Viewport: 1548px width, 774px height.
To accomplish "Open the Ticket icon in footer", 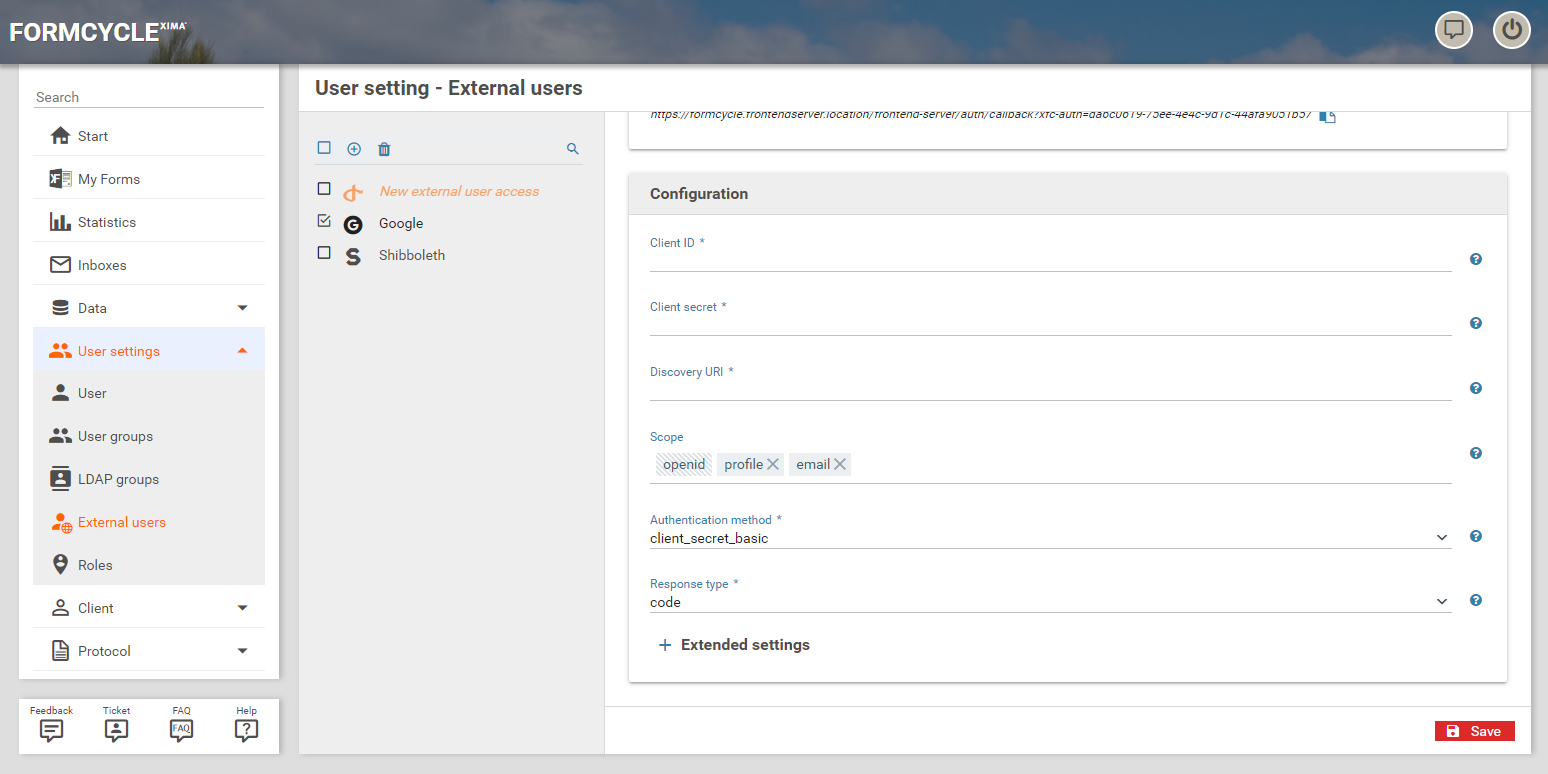I will (x=116, y=729).
